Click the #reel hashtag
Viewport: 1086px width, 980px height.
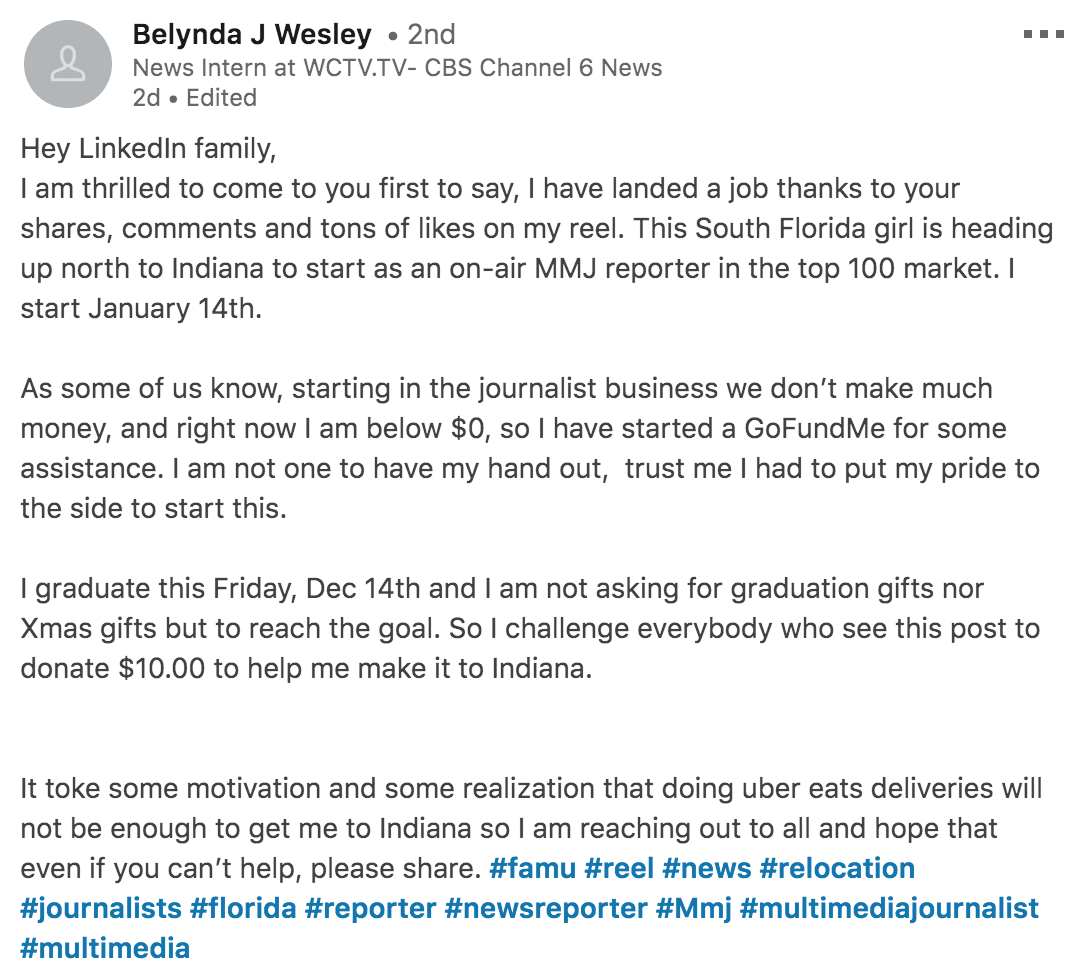click(619, 868)
